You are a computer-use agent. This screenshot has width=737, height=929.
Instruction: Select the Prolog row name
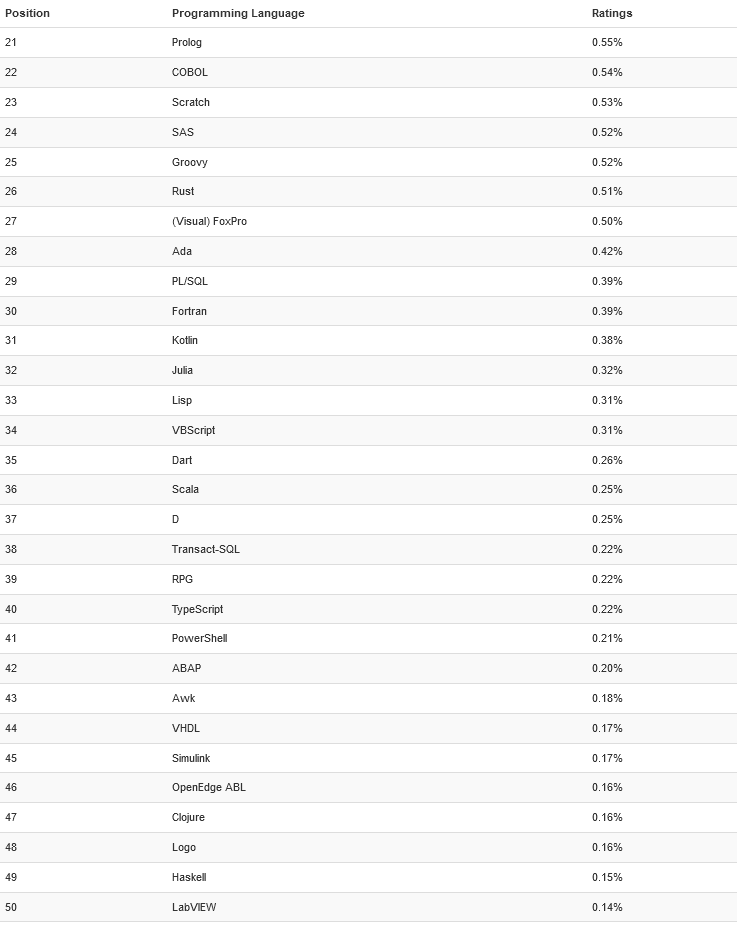pos(187,42)
